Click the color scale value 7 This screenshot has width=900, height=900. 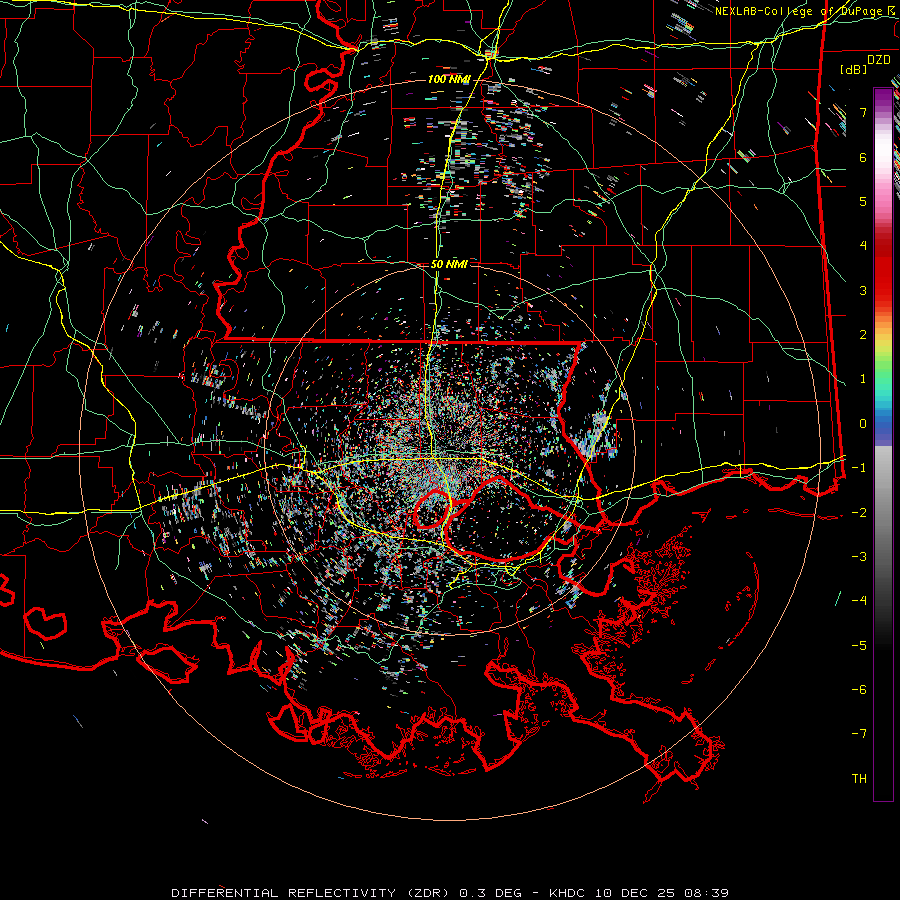[x=863, y=112]
